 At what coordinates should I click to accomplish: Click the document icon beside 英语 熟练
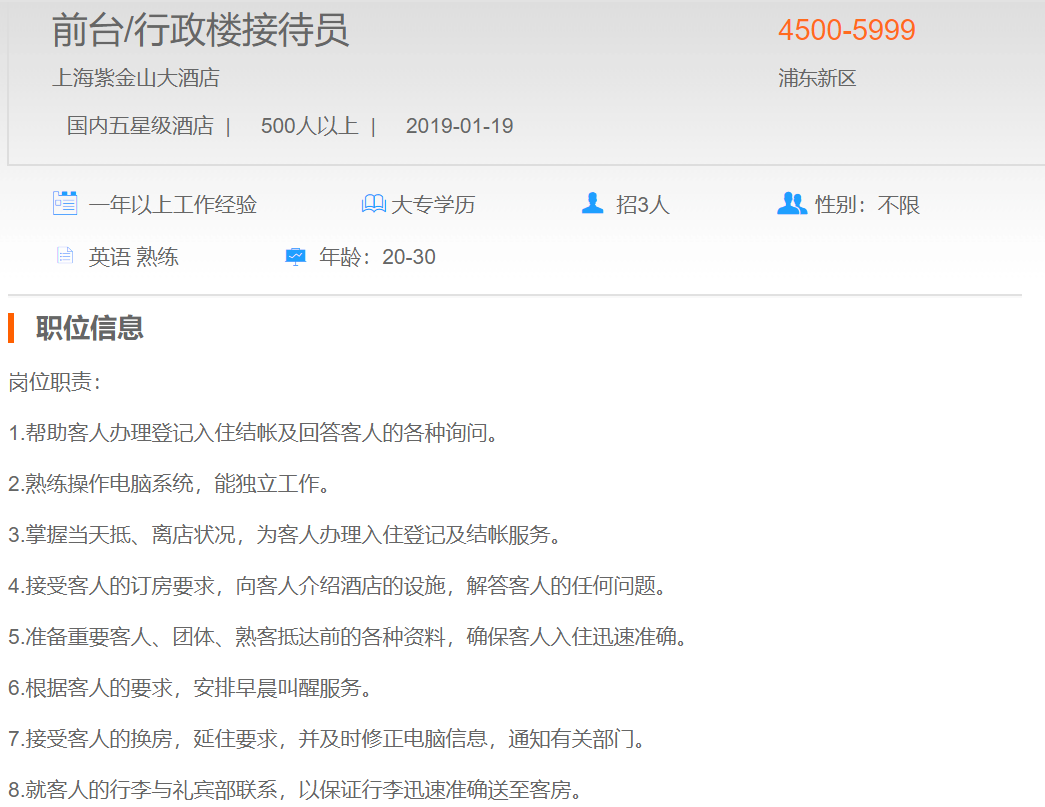tap(65, 256)
